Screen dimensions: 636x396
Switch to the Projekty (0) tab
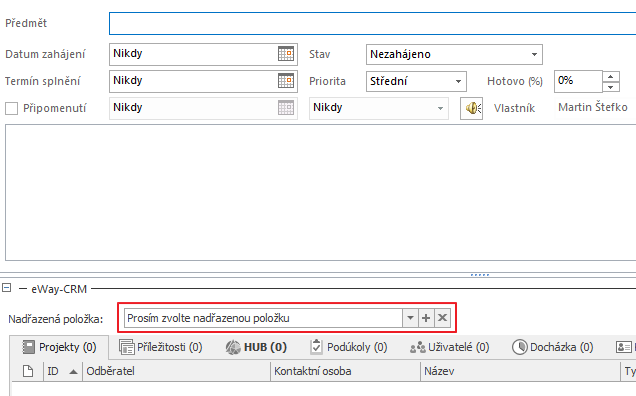coord(59,347)
